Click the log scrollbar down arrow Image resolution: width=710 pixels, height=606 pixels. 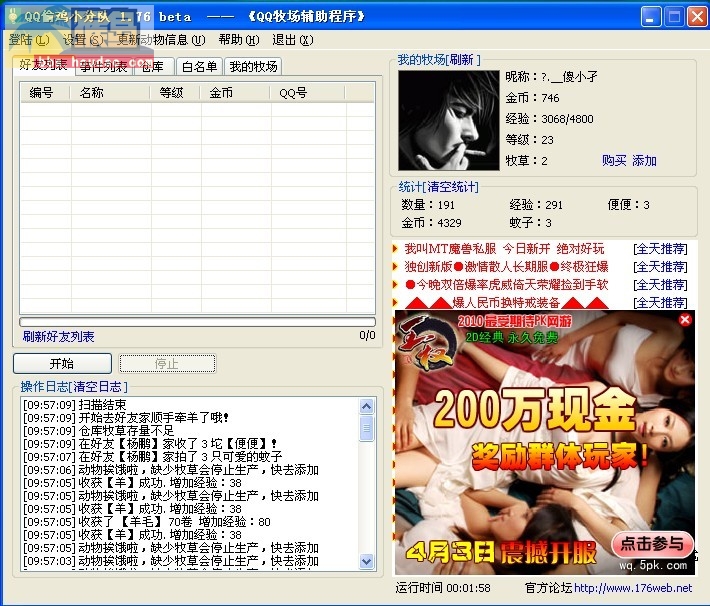click(367, 562)
